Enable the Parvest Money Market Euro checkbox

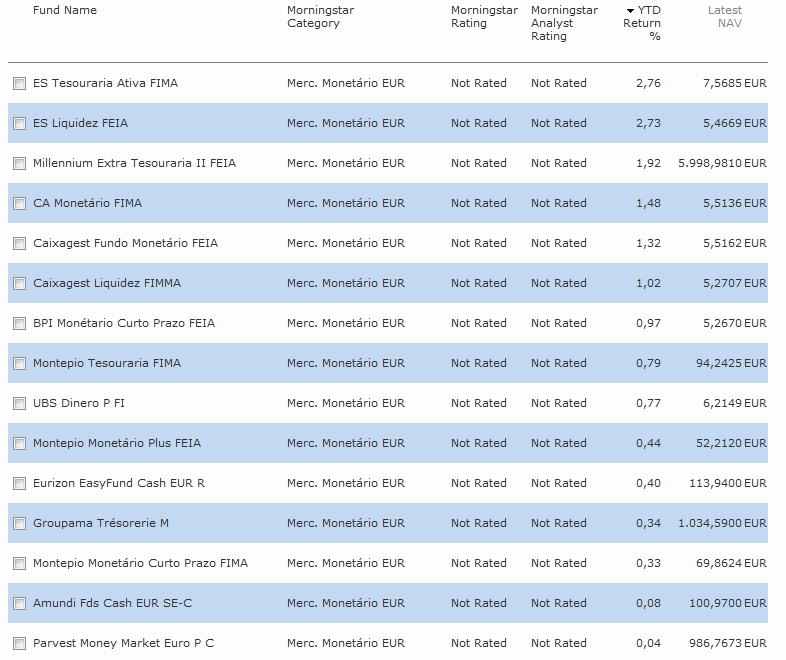click(19, 644)
